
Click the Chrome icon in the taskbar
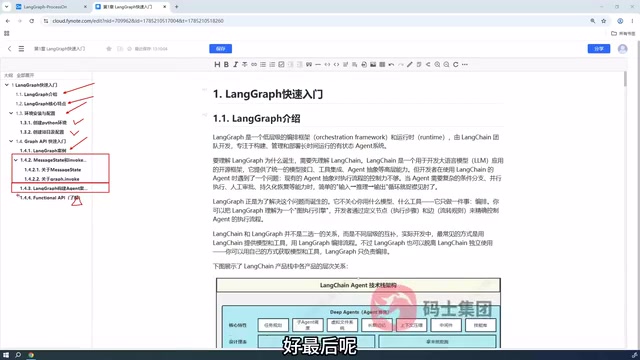pyautogui.click(x=31, y=355)
